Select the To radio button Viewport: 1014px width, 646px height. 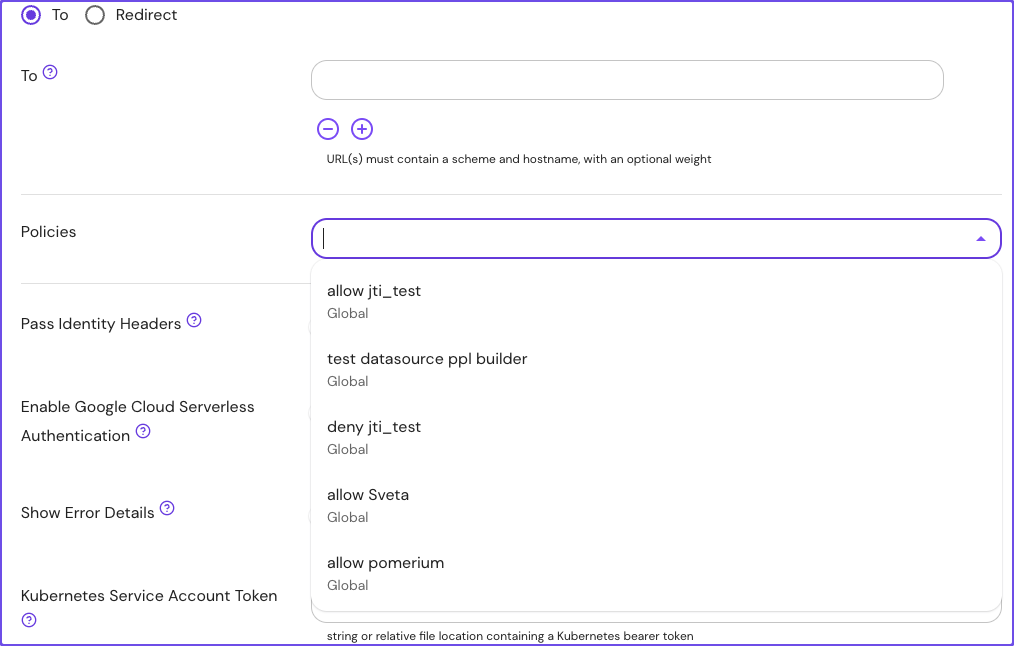coord(32,15)
